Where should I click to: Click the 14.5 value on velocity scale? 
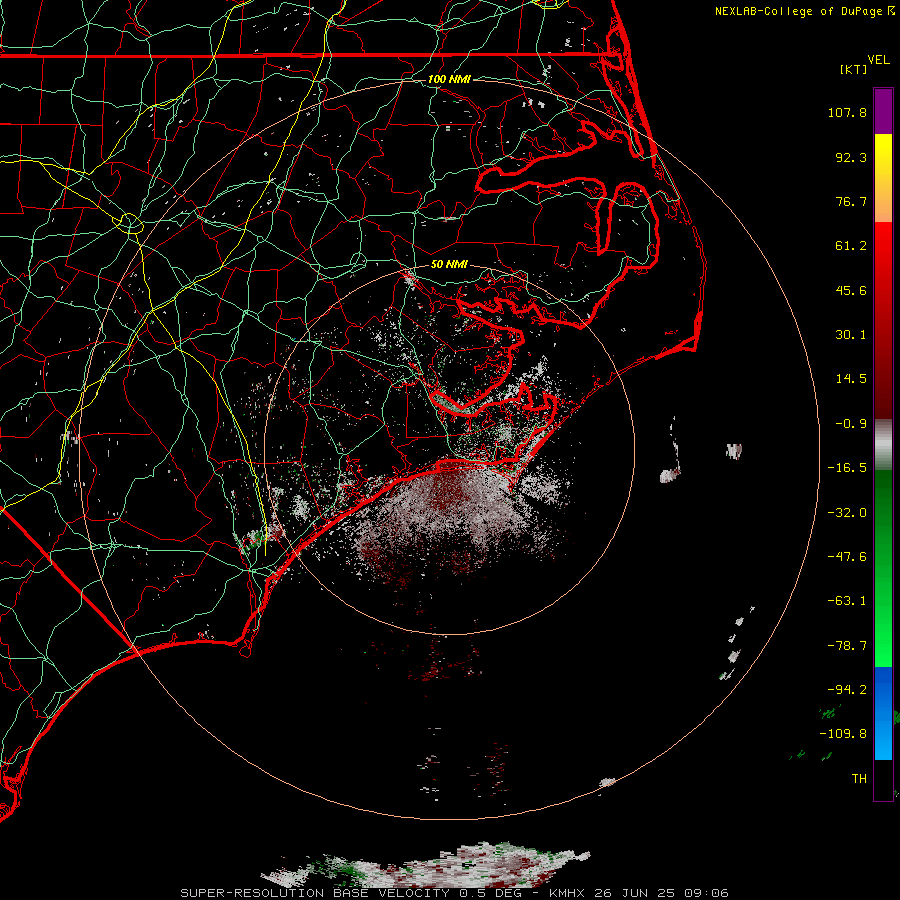(851, 379)
